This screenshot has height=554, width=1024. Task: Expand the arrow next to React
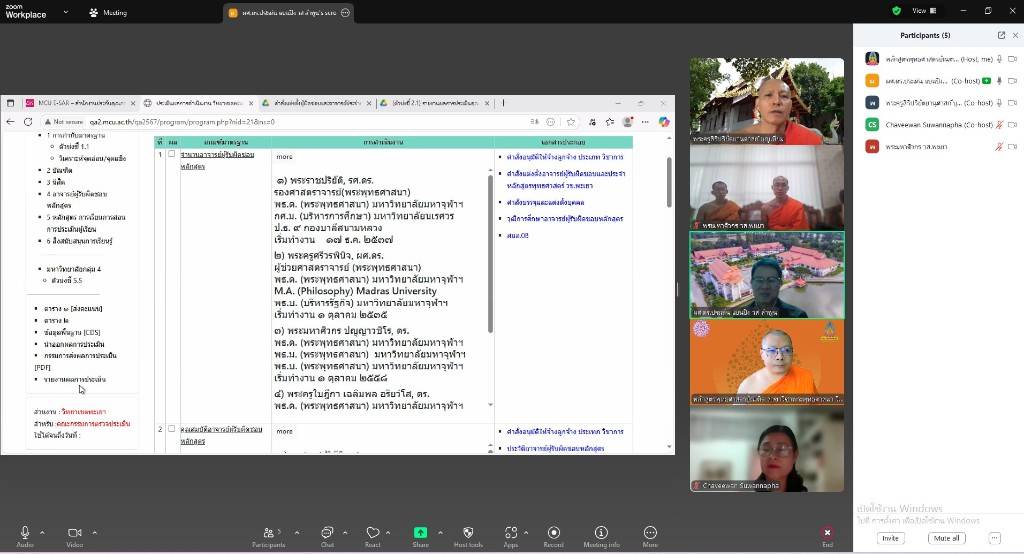pos(388,532)
